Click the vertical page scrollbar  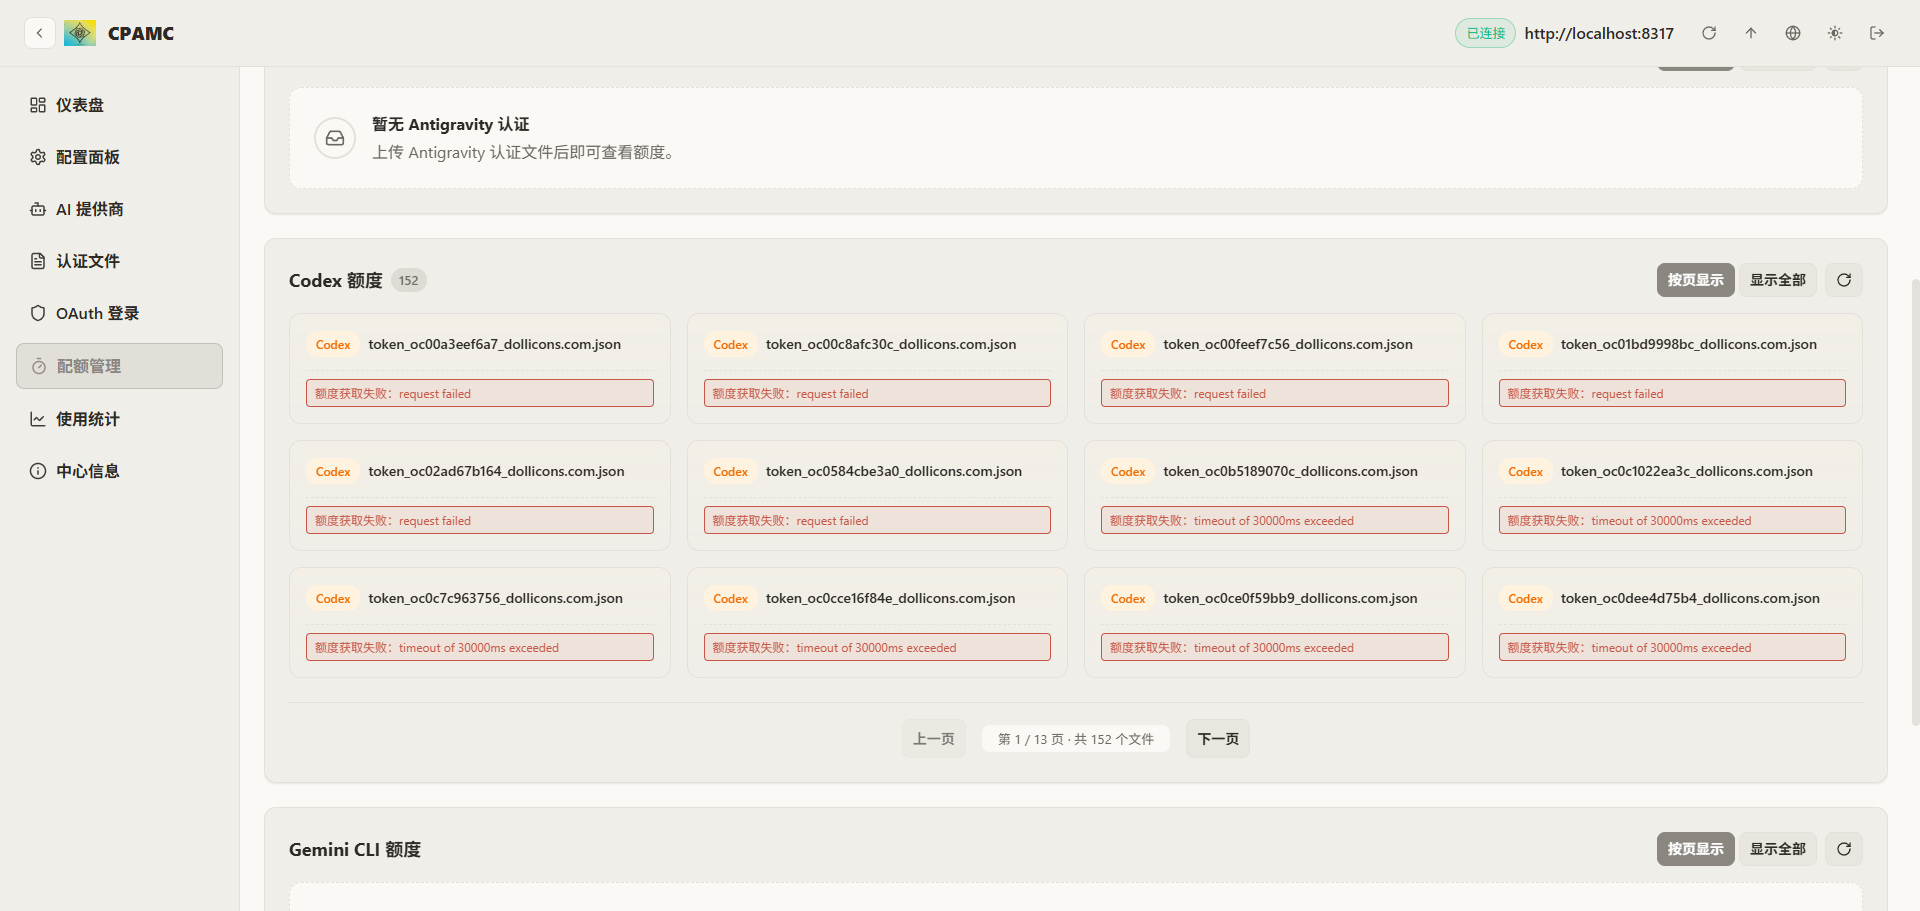(1914, 500)
